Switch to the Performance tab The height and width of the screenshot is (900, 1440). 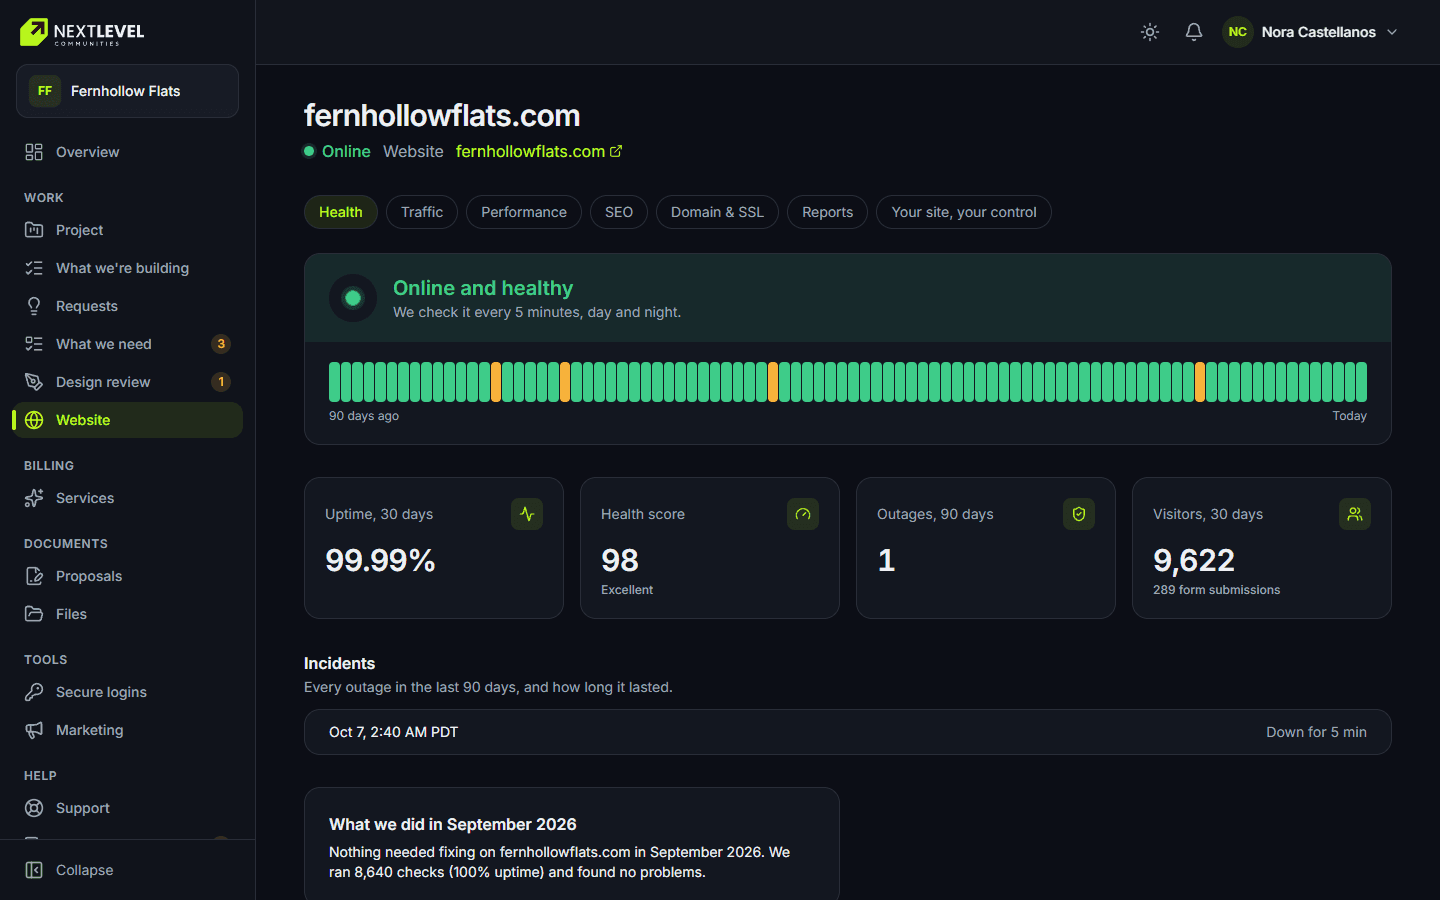(x=524, y=212)
